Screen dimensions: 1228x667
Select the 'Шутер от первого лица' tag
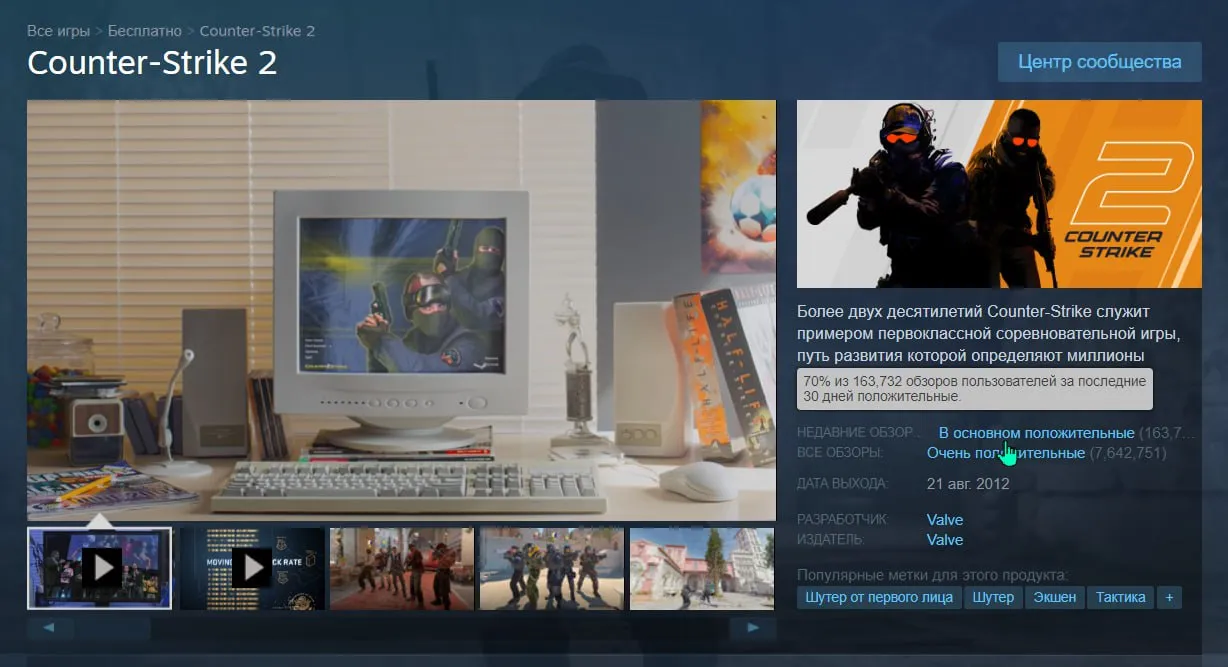879,597
